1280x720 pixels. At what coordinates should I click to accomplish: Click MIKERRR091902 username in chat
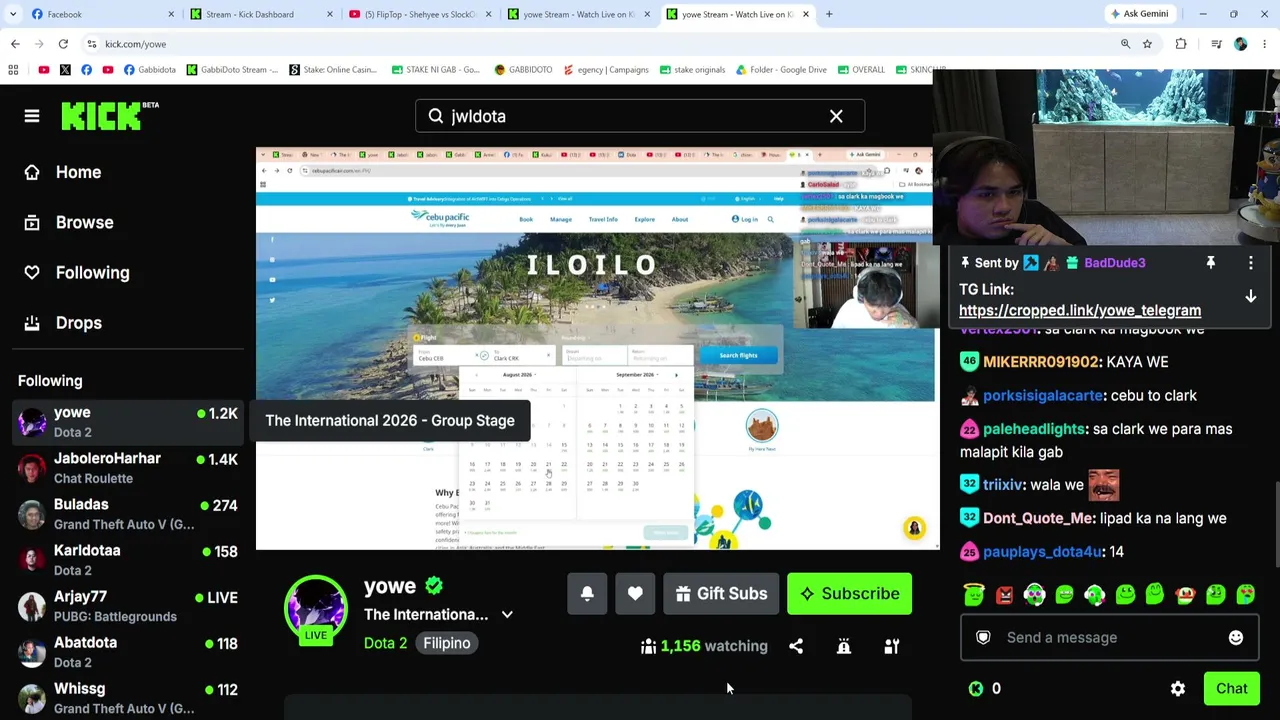(x=1041, y=362)
